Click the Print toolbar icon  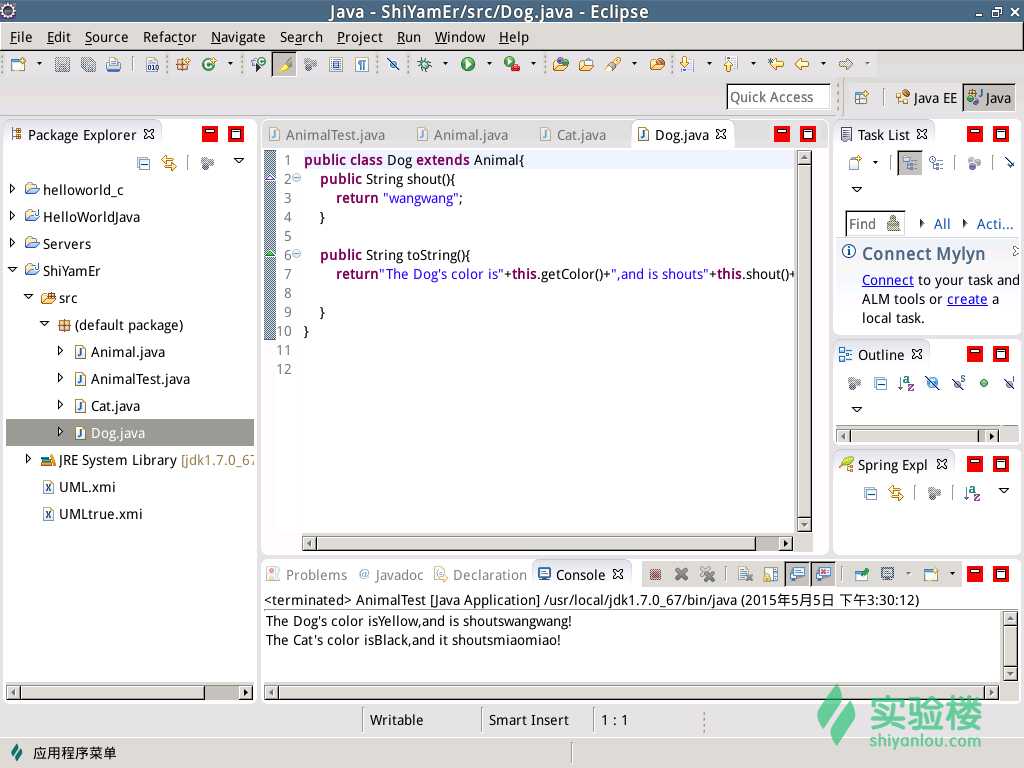(114, 64)
